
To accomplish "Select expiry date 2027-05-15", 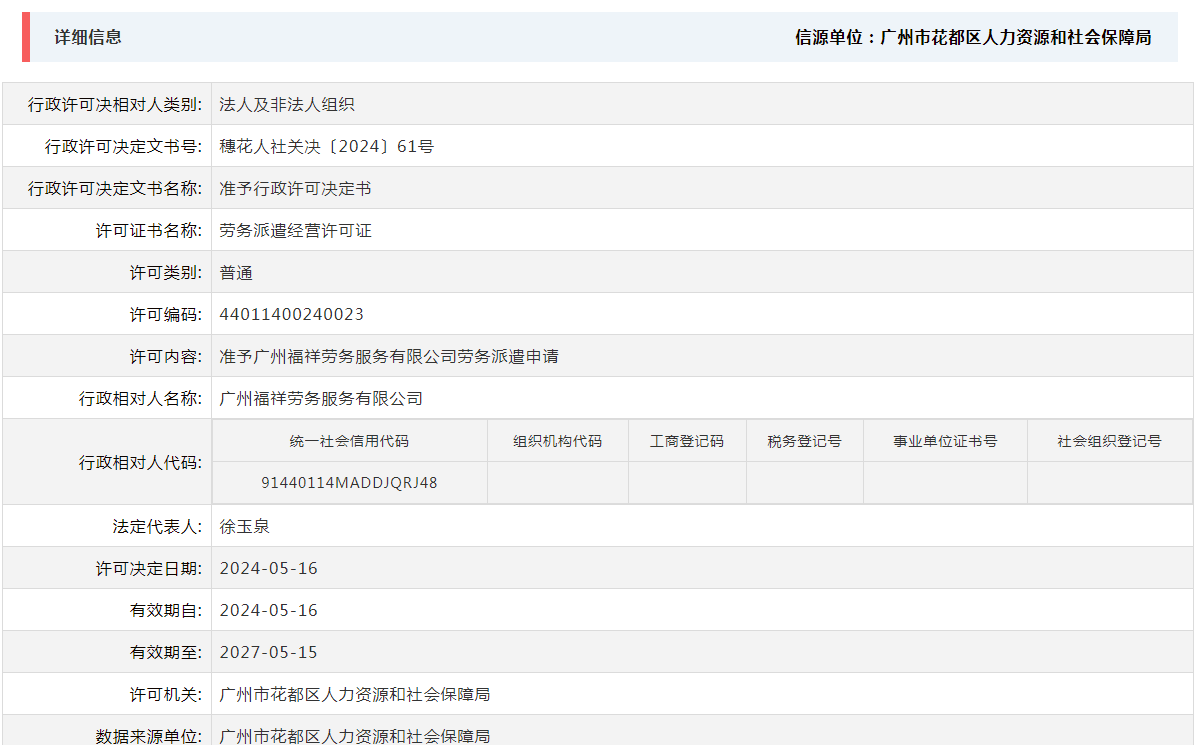I will 268,653.
